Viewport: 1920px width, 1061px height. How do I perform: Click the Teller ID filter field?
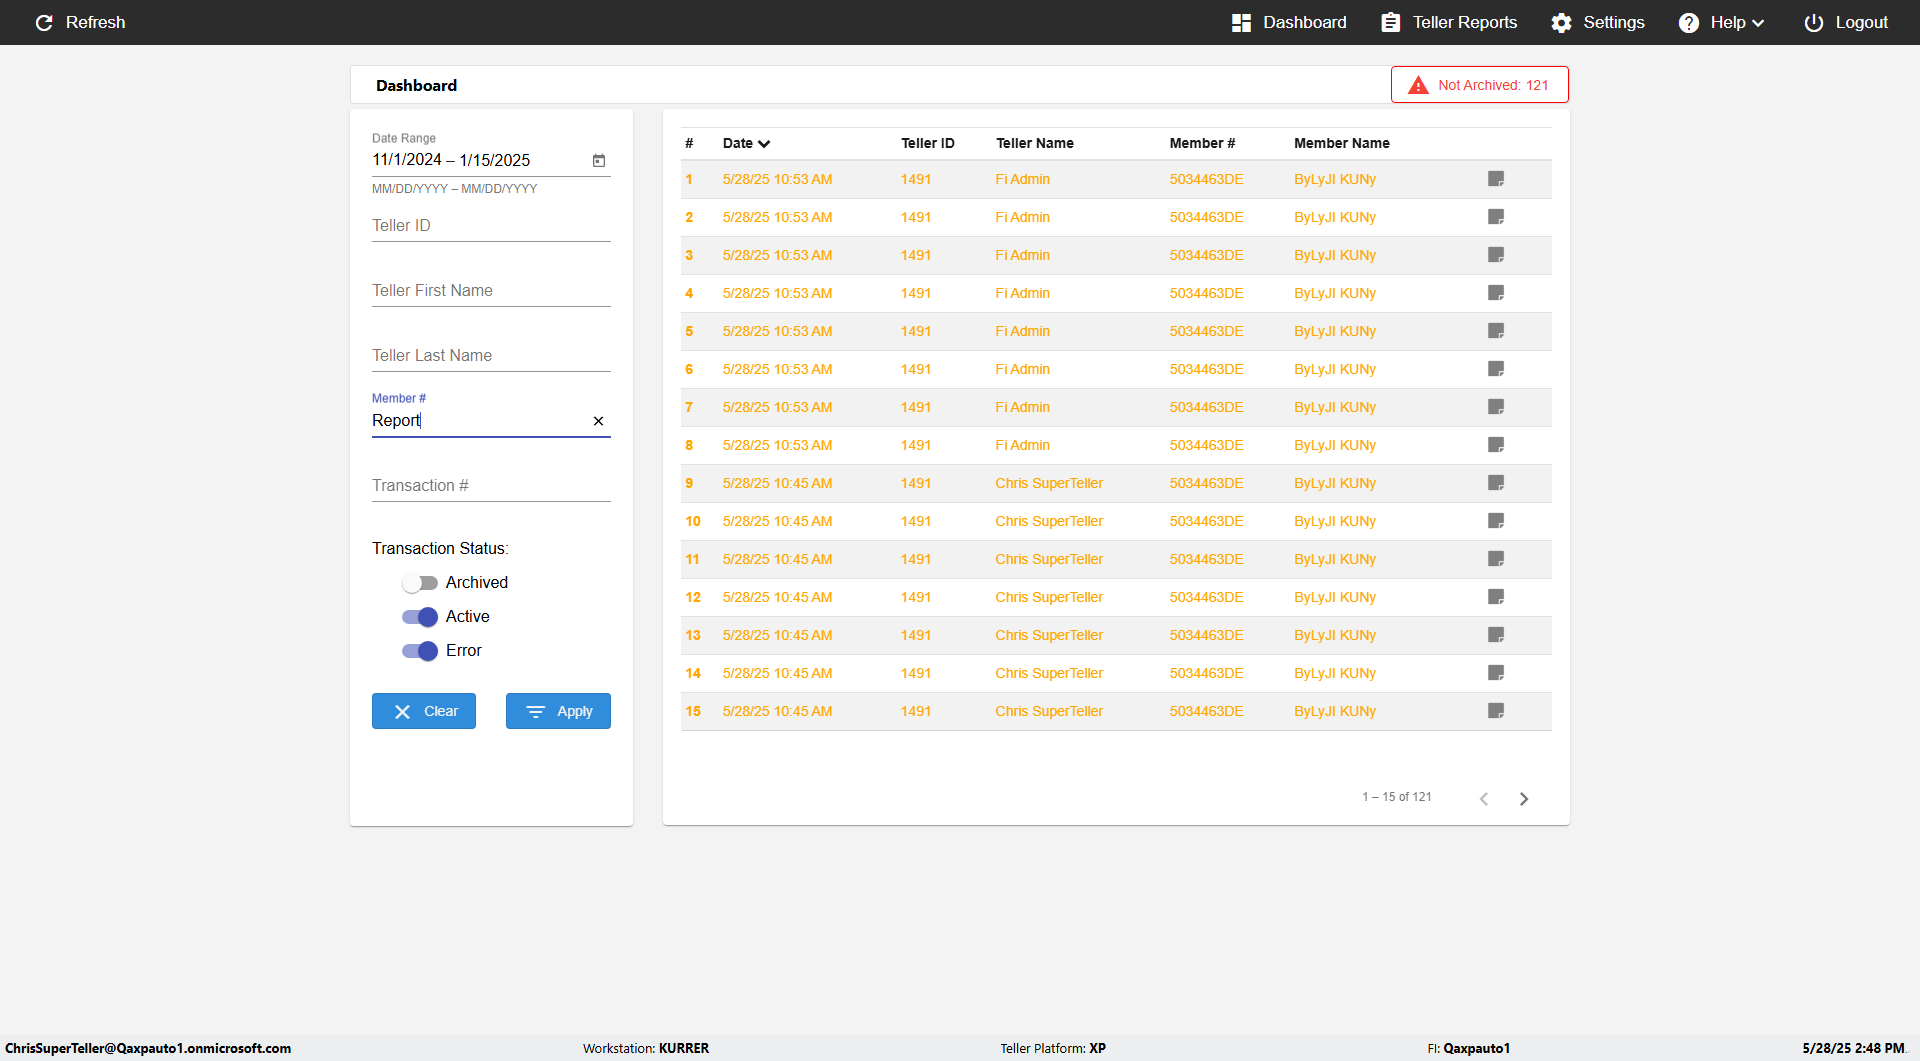491,226
